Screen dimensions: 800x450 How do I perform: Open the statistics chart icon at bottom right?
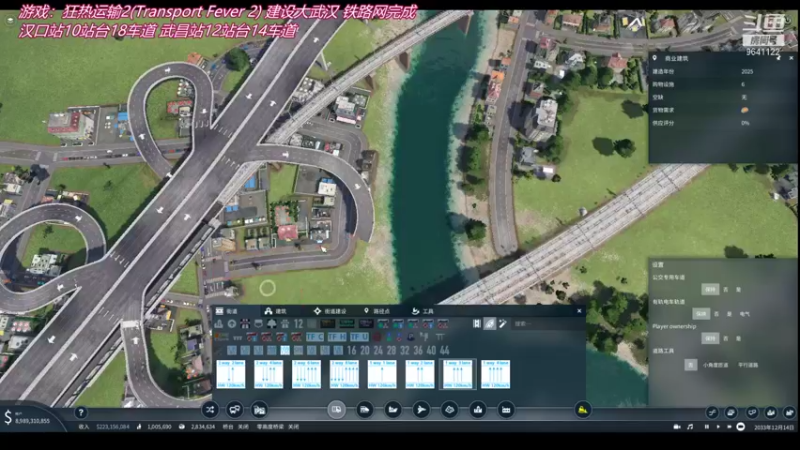tap(770, 412)
